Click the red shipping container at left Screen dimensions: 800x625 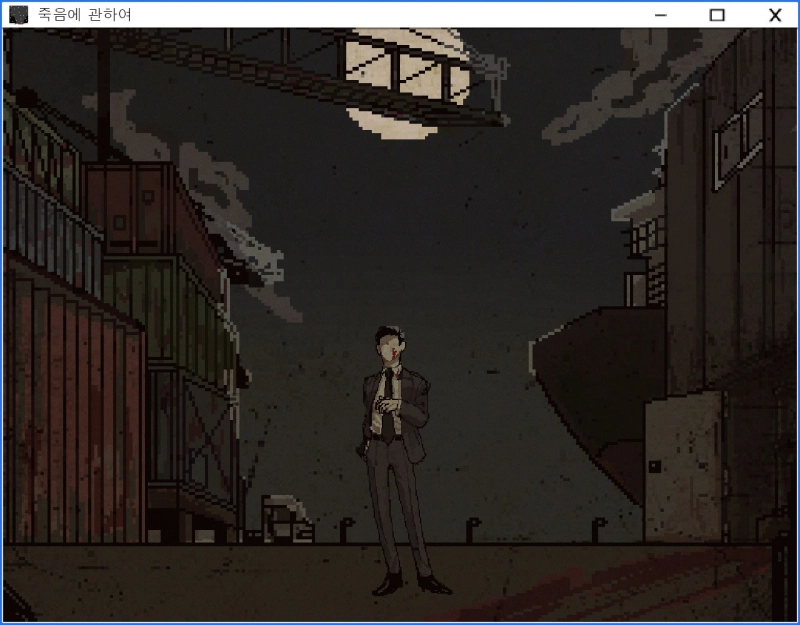click(60, 400)
